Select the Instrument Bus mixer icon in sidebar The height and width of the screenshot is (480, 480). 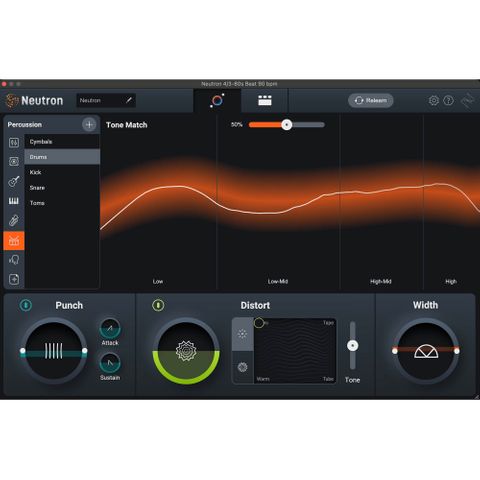click(14, 142)
